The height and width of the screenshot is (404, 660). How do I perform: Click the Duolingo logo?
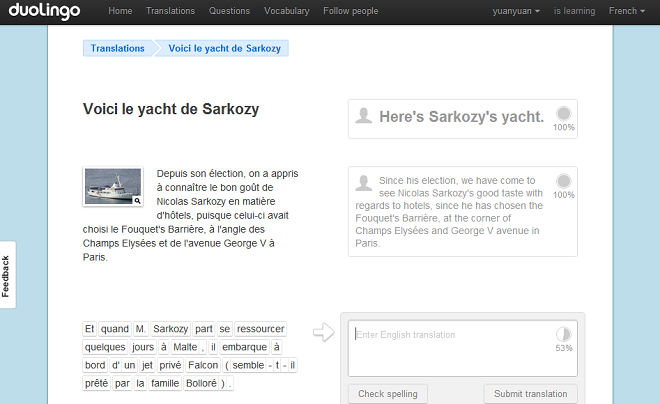tap(45, 11)
